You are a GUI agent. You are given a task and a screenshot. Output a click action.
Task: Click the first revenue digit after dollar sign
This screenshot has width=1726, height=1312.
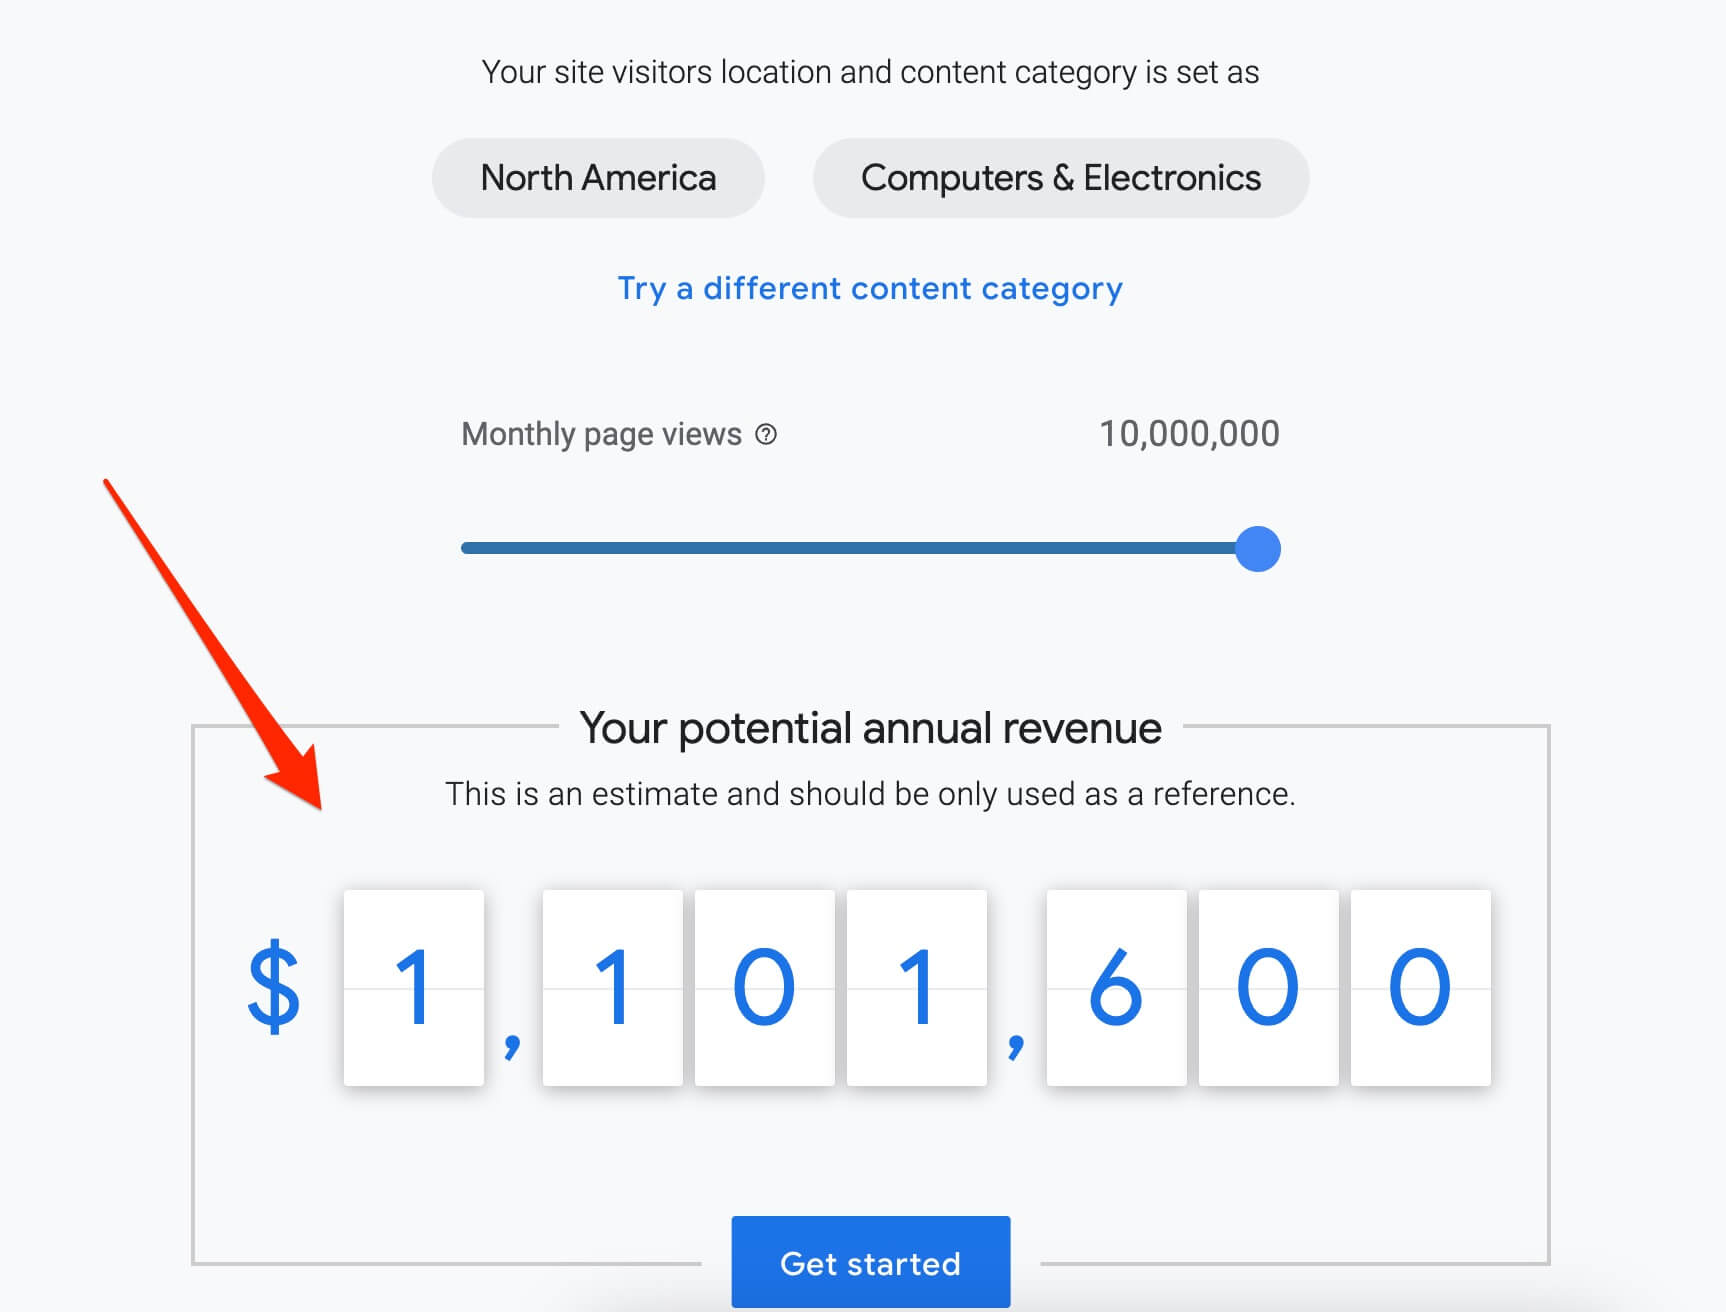coord(413,988)
